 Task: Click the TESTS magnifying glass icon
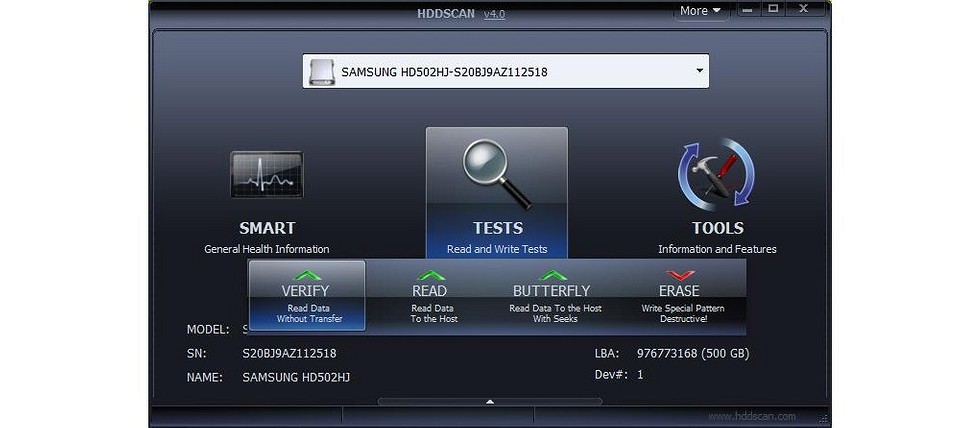click(497, 173)
